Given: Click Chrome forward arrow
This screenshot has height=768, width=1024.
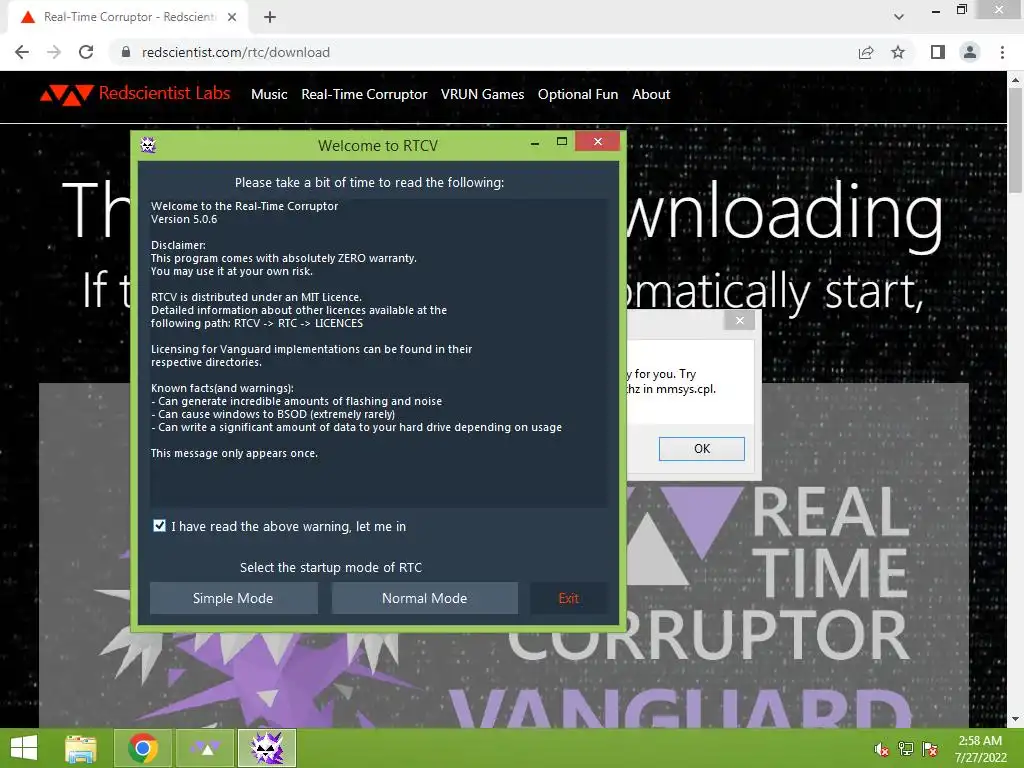Looking at the screenshot, I should pos(54,52).
